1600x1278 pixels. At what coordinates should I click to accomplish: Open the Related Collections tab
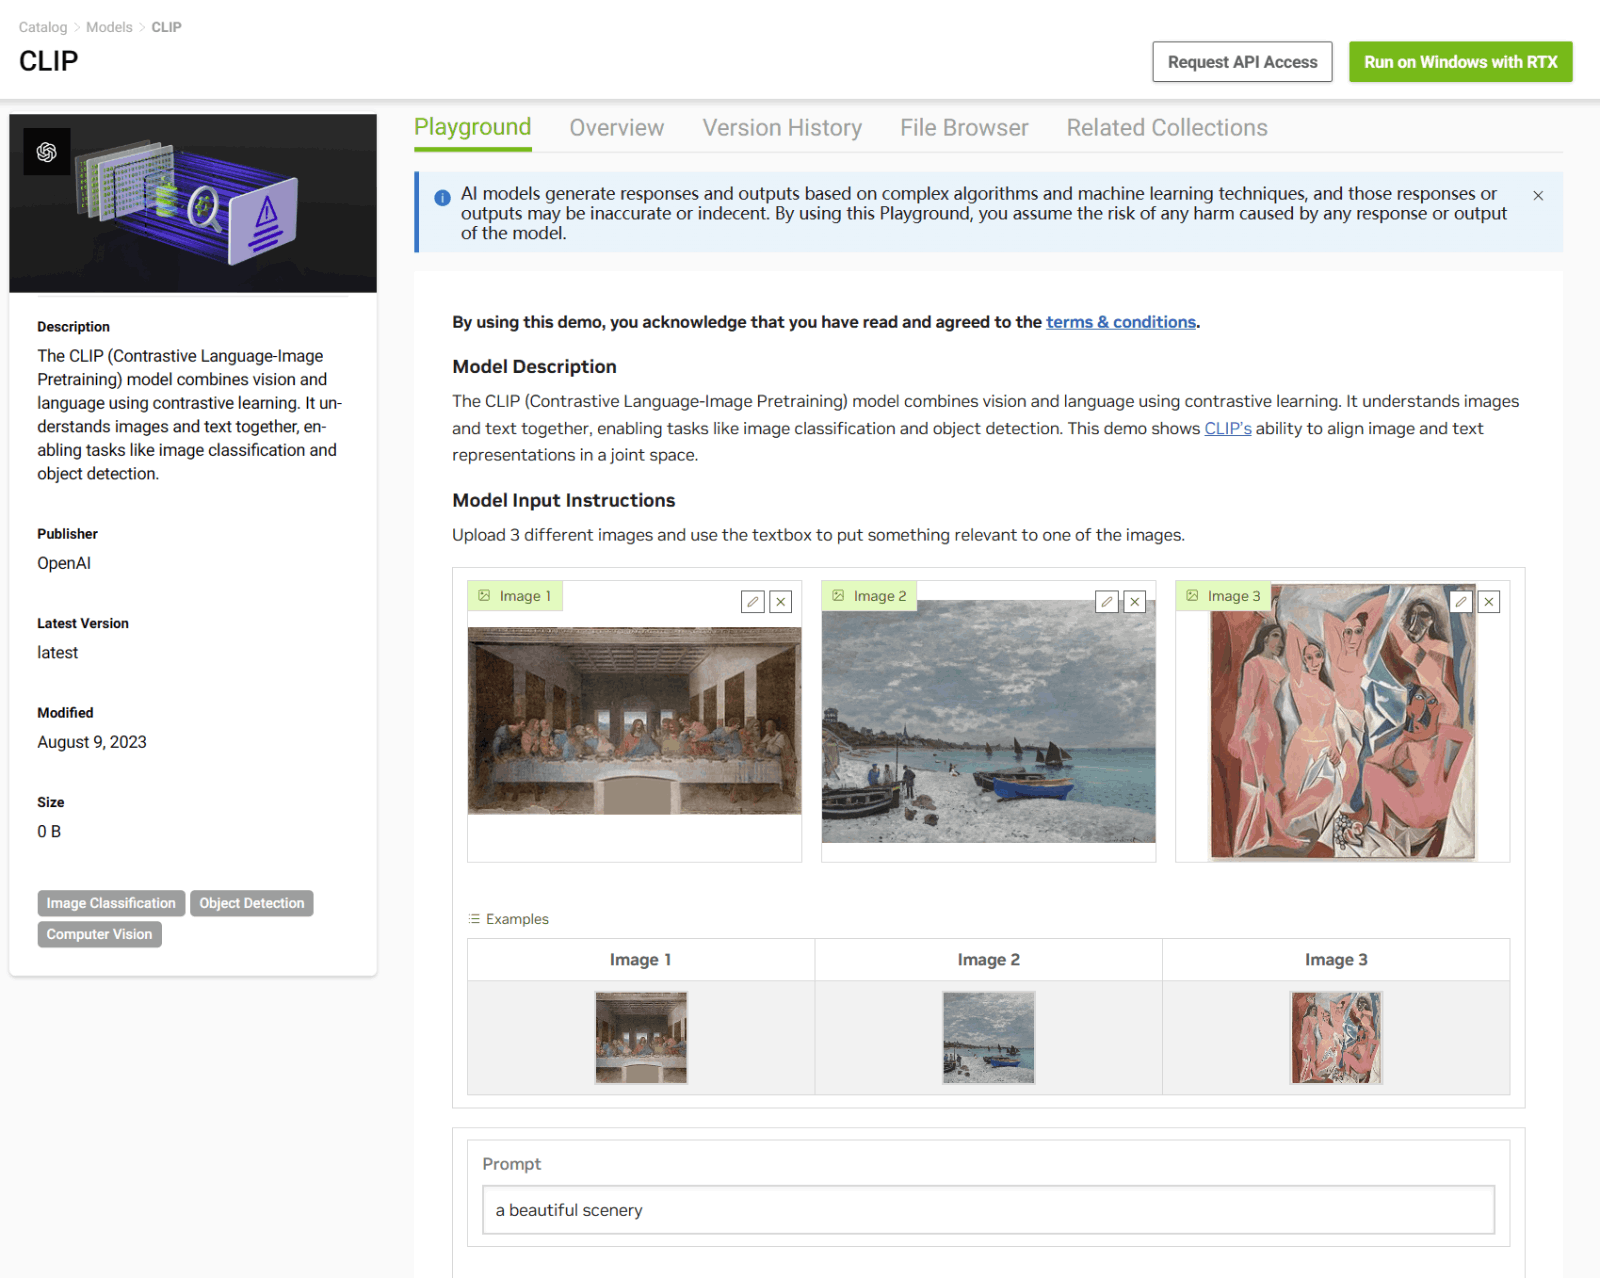[x=1166, y=128]
